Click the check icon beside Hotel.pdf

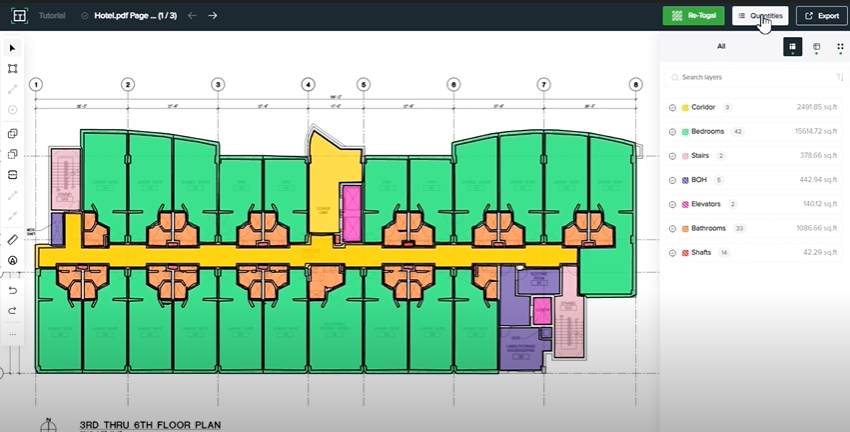click(x=85, y=16)
